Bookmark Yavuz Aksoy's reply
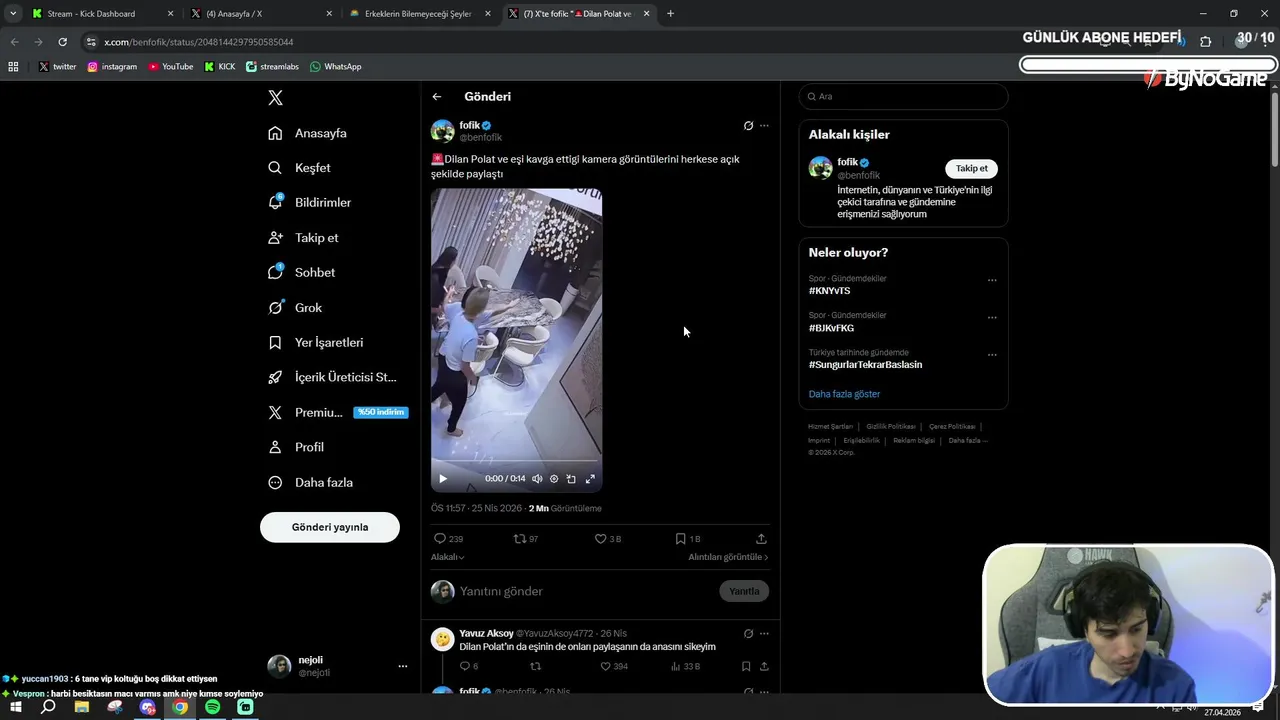 click(x=746, y=666)
